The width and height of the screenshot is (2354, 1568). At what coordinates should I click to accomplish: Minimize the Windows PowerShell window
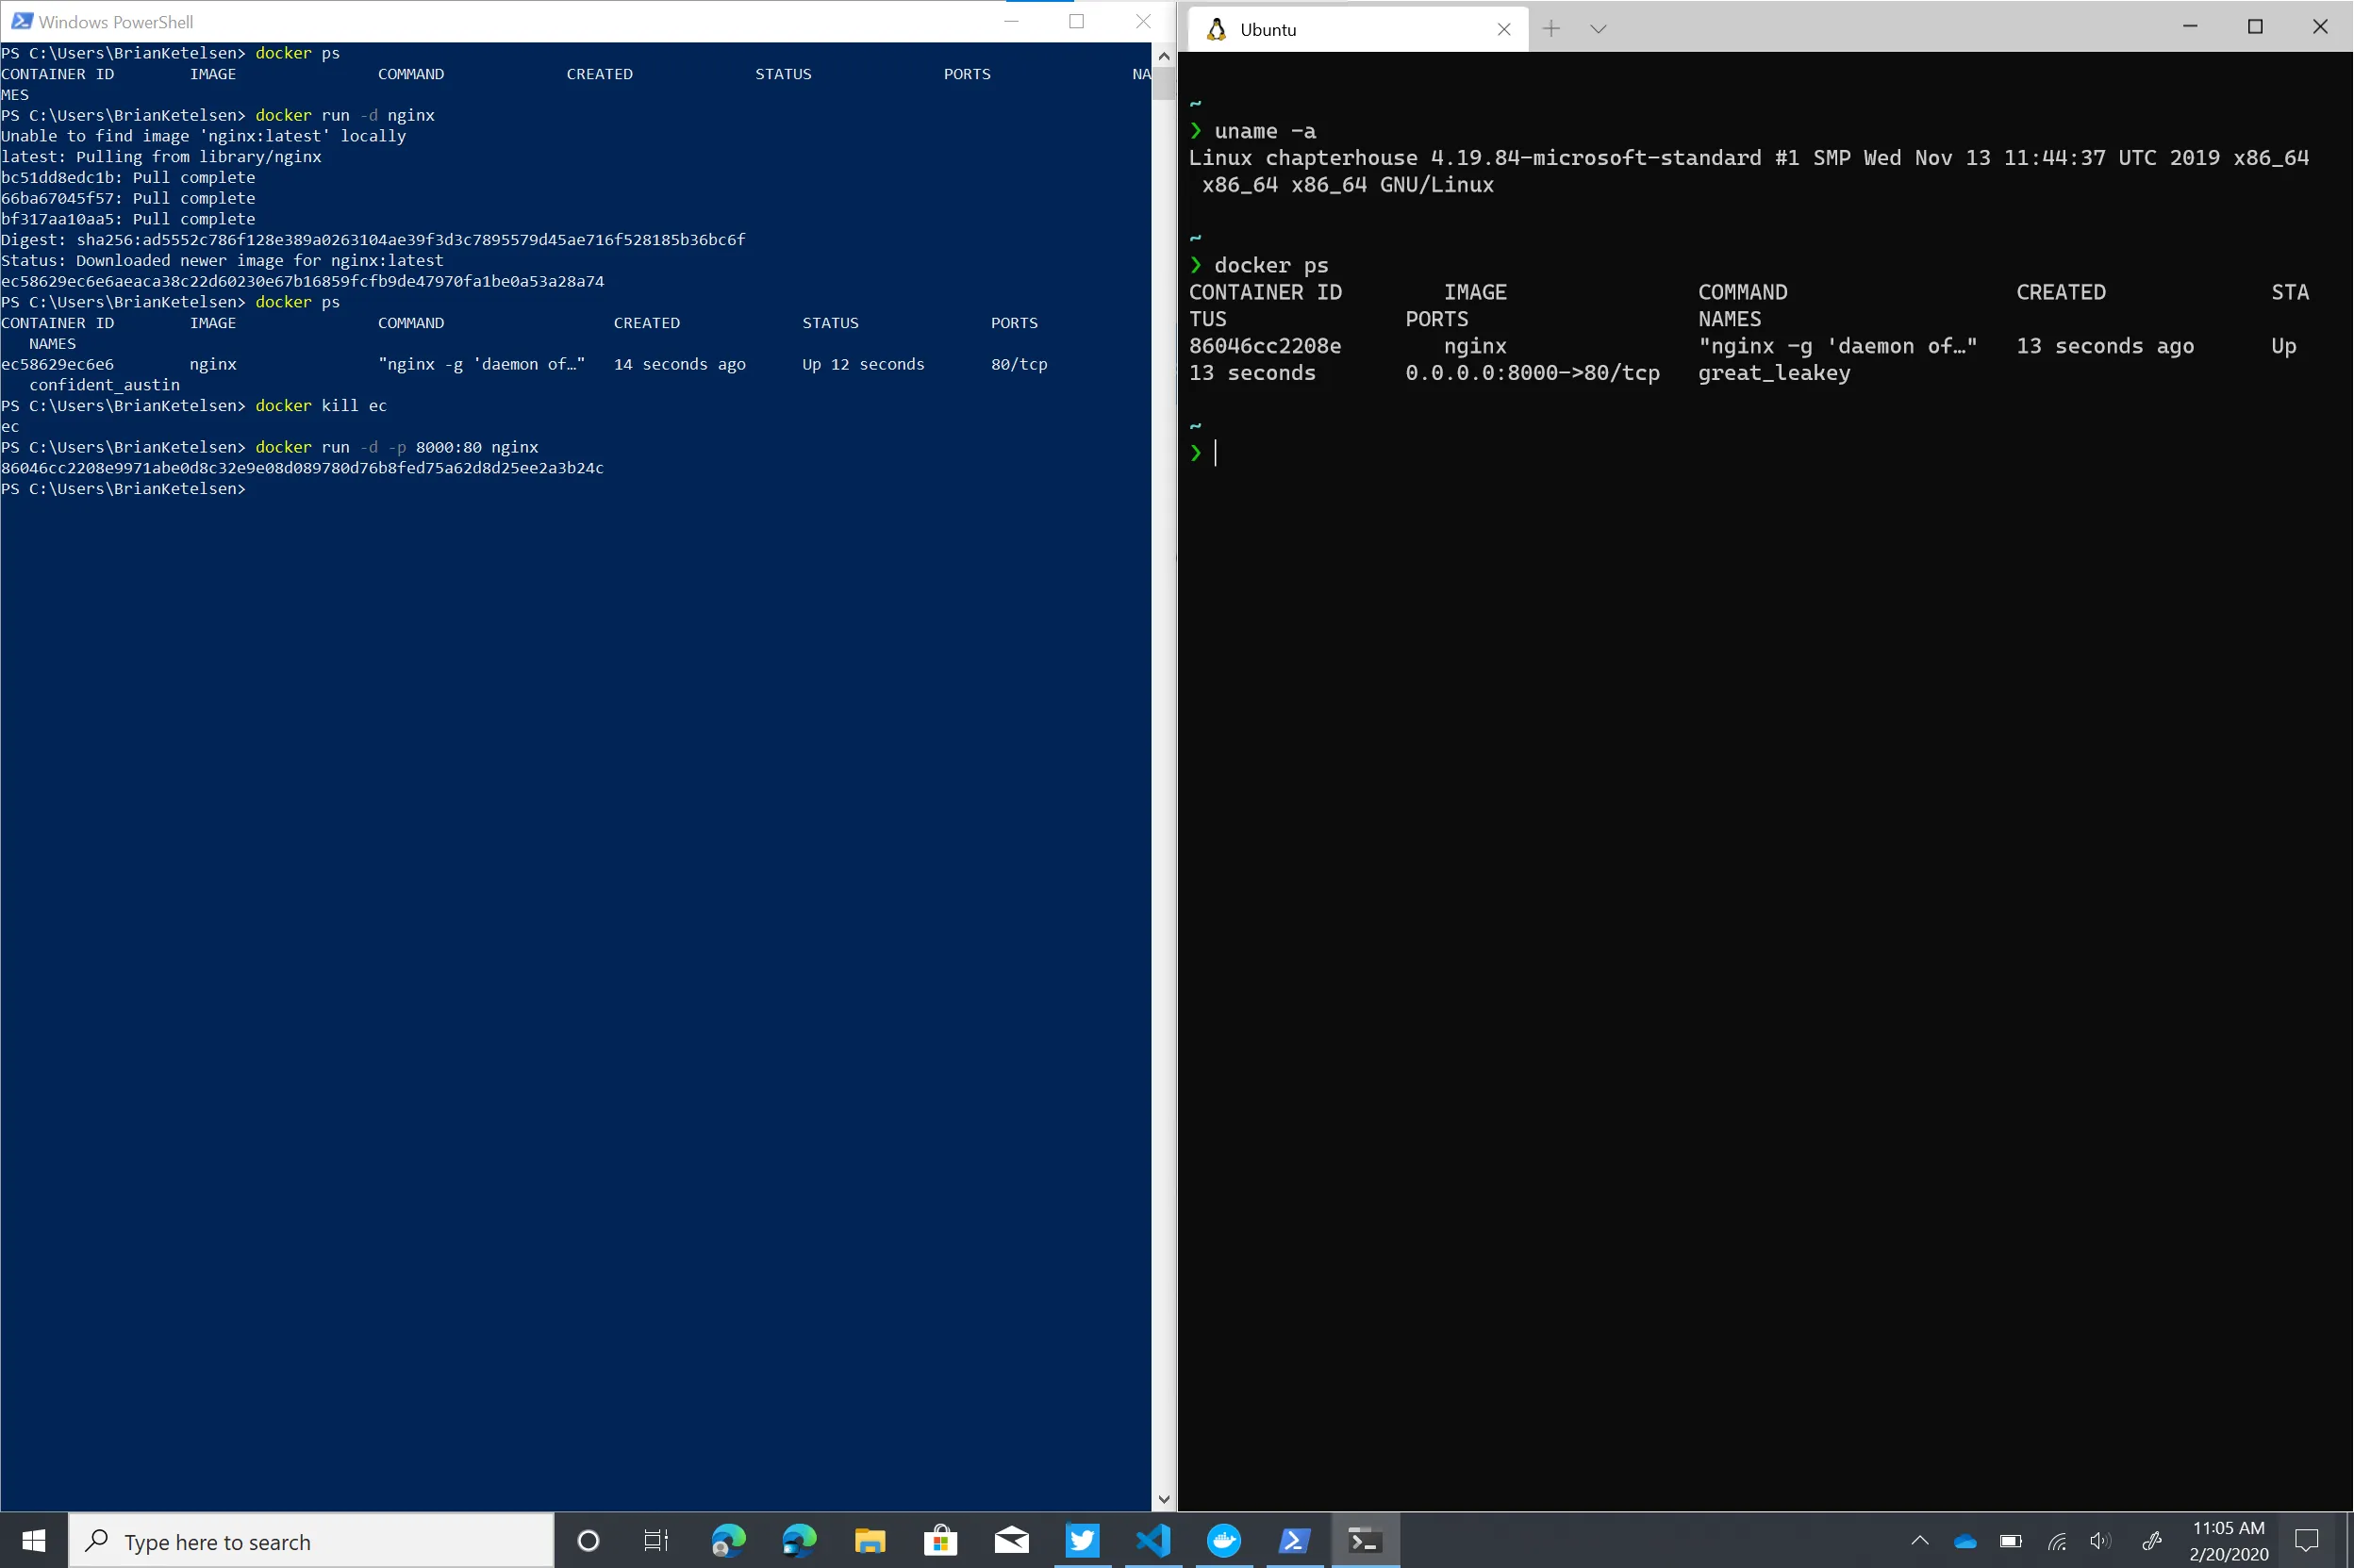[x=1012, y=21]
